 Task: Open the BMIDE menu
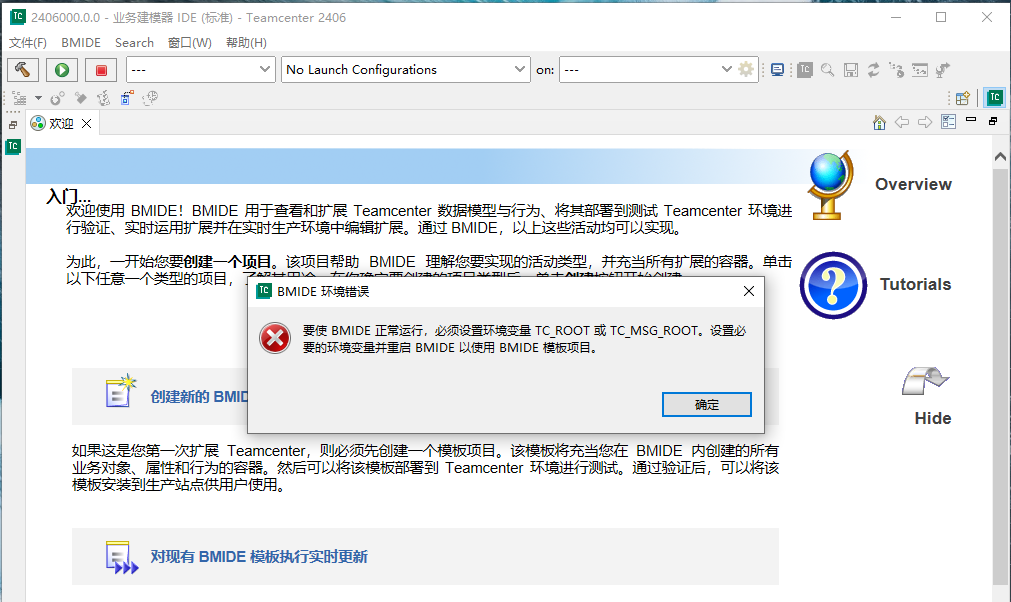81,43
